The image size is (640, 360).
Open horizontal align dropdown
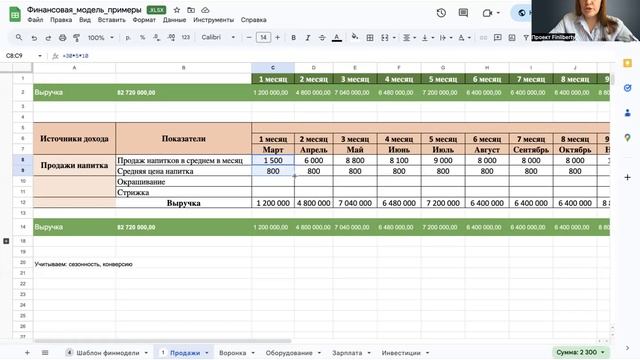click(x=409, y=38)
